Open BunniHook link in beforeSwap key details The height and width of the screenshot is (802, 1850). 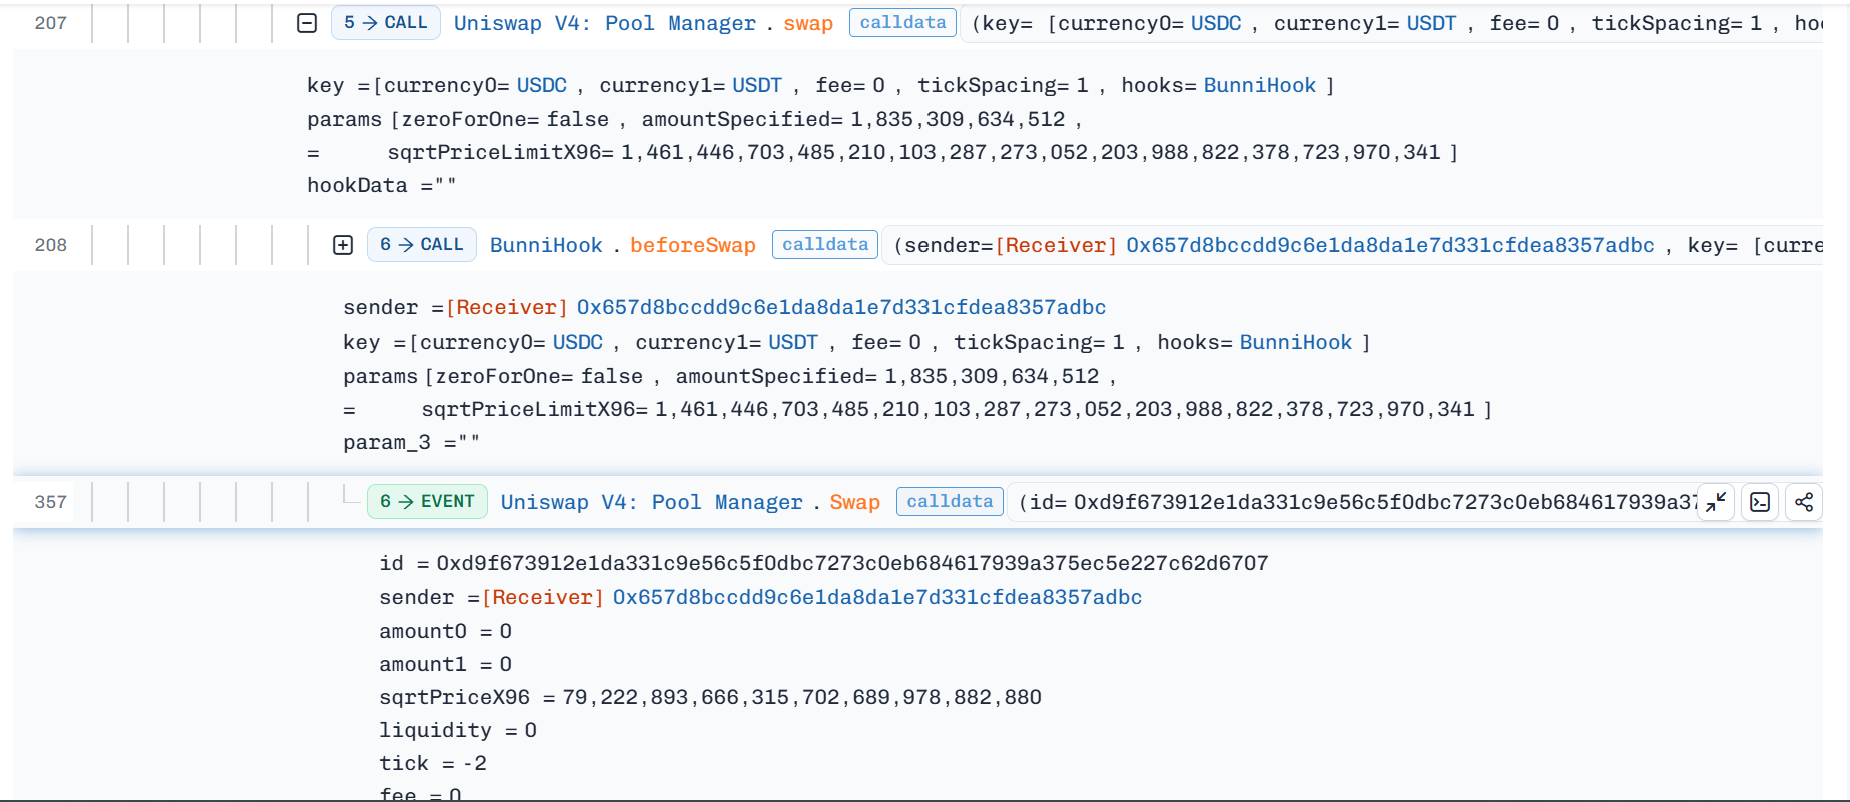[1296, 342]
